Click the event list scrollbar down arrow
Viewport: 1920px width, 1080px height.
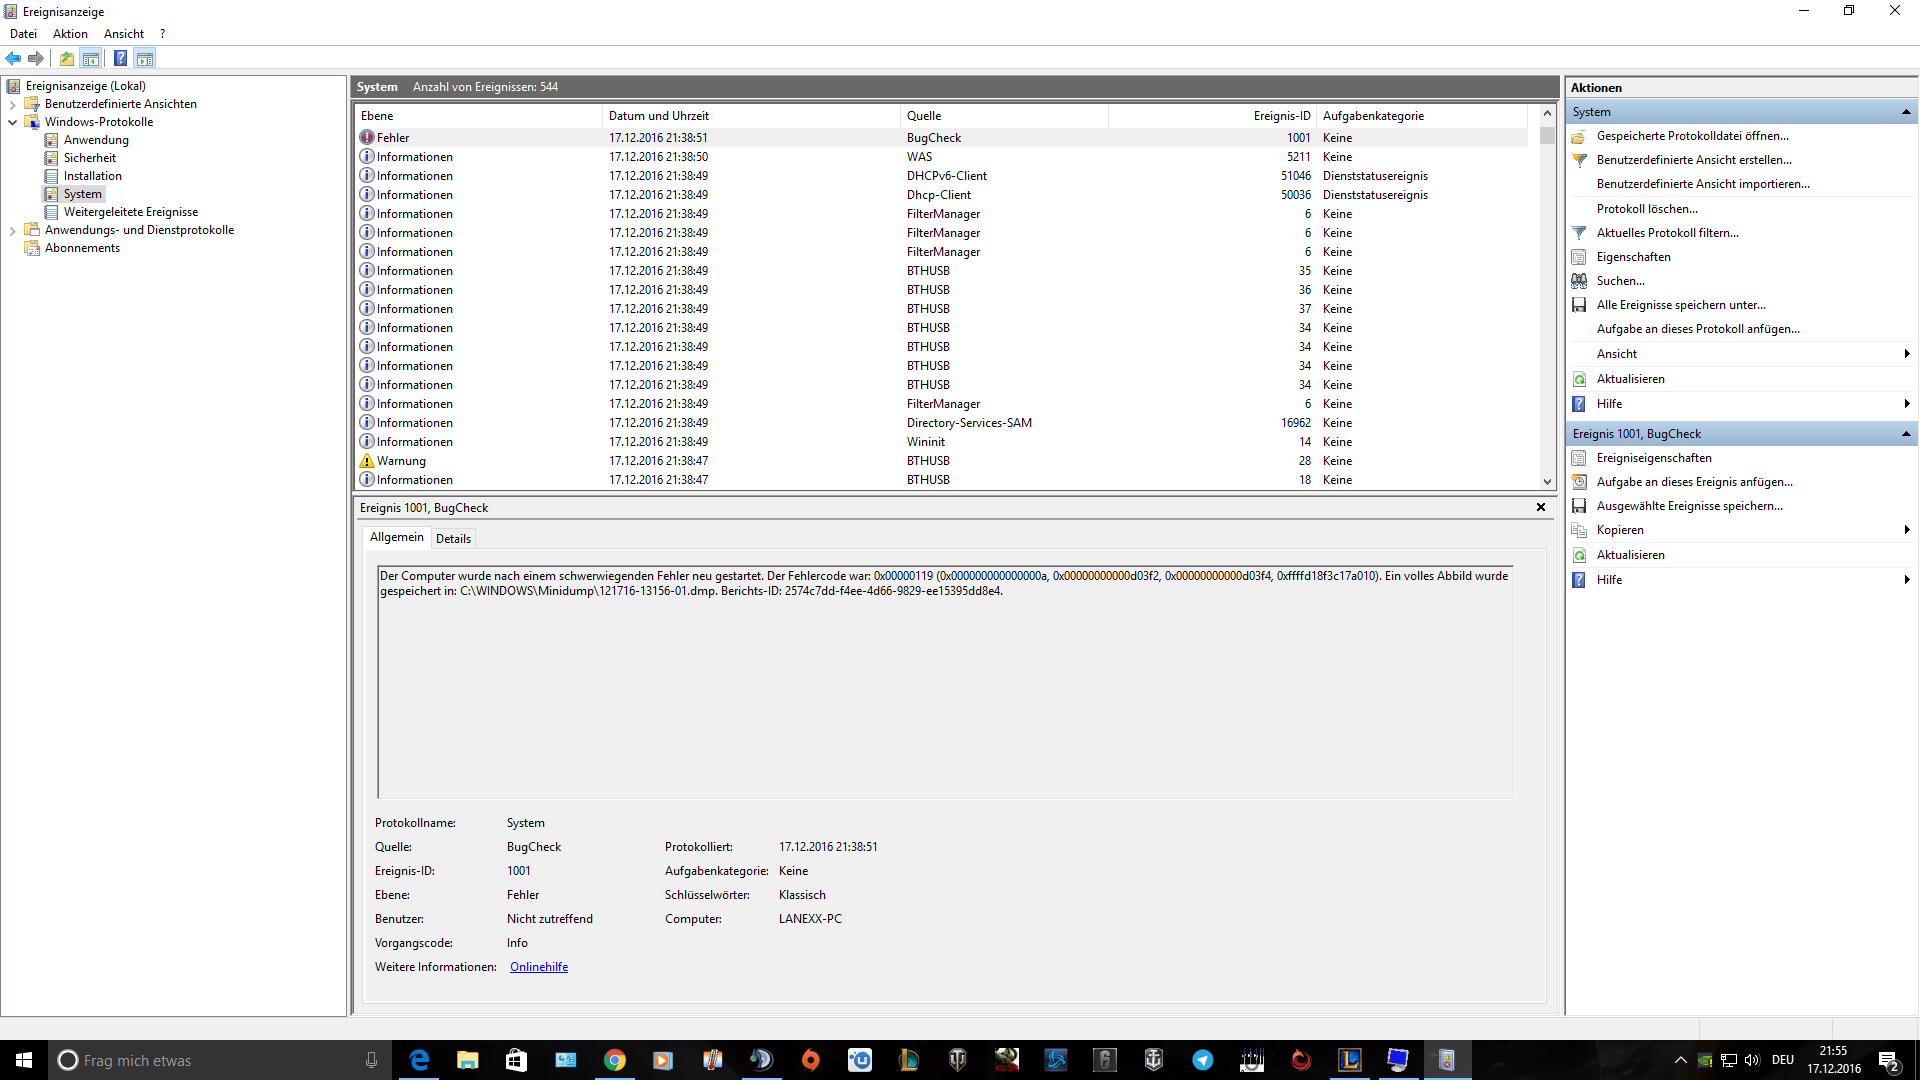(x=1547, y=481)
